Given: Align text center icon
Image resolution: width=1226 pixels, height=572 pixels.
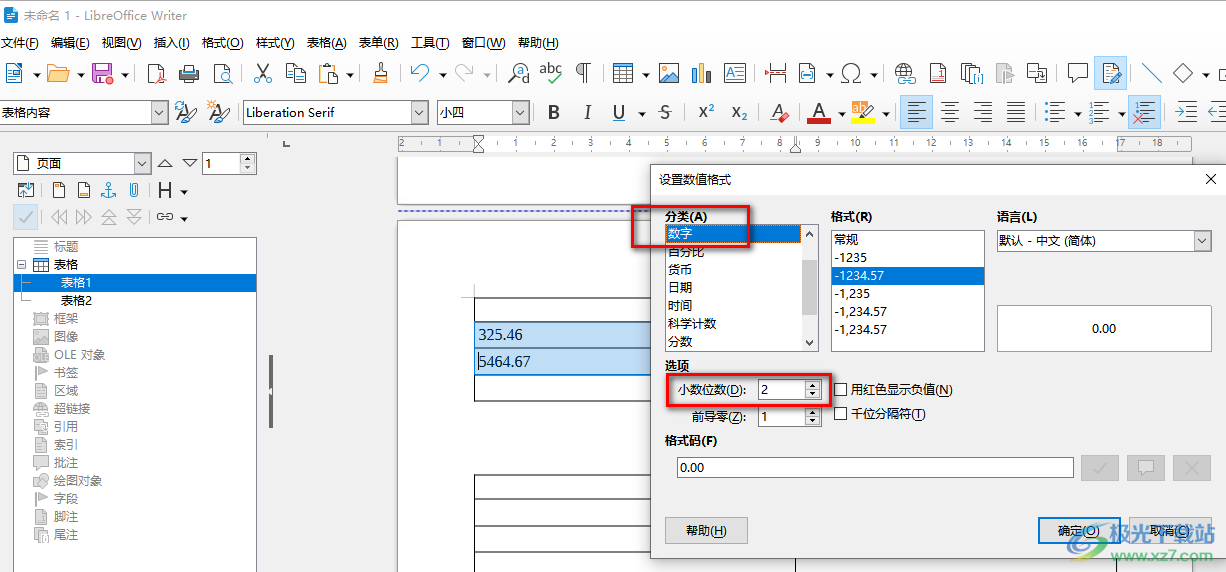Looking at the screenshot, I should [x=950, y=113].
